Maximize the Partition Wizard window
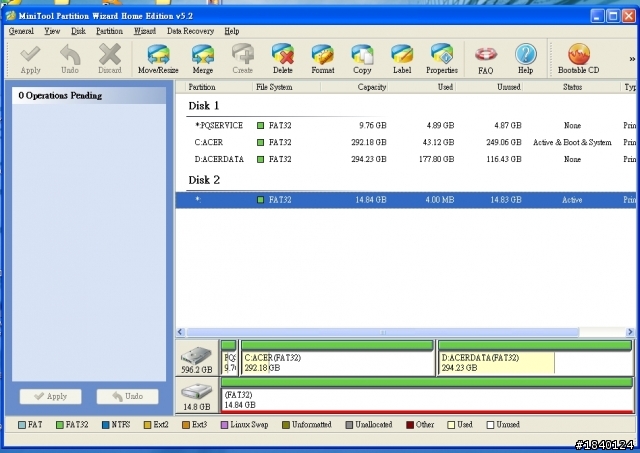640x453 pixels. pos(613,16)
